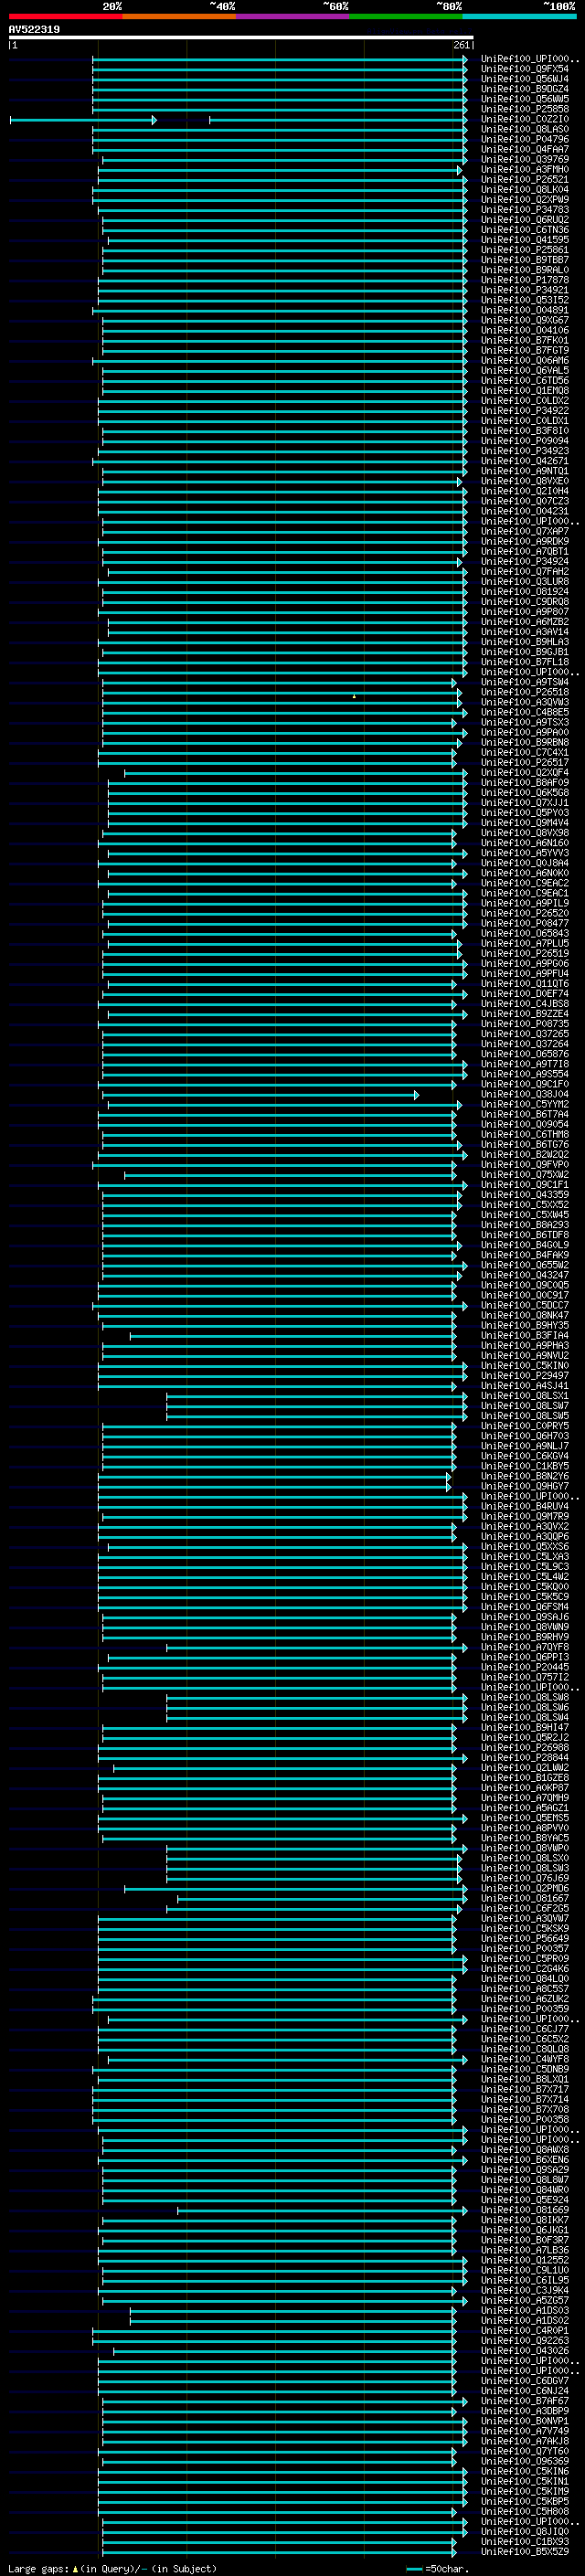Click the label UniRef100_Q6VAL5
This screenshot has height=2576, width=585.
click(x=525, y=370)
